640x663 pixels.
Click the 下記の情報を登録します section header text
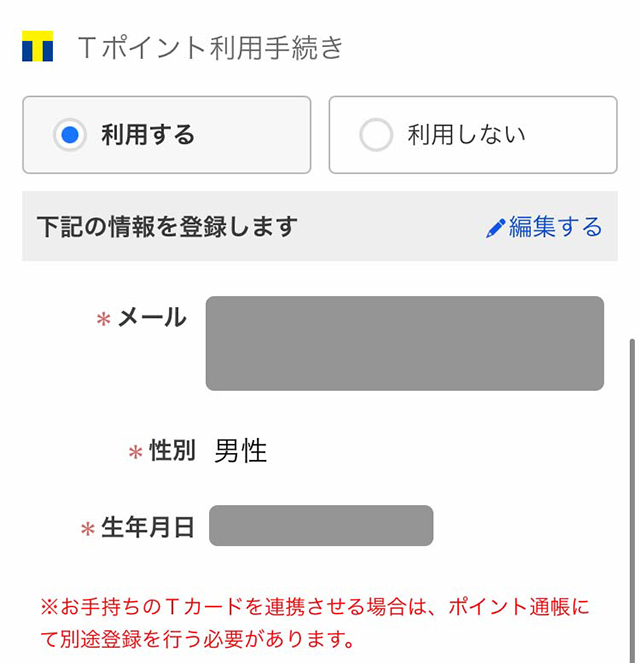tap(167, 227)
